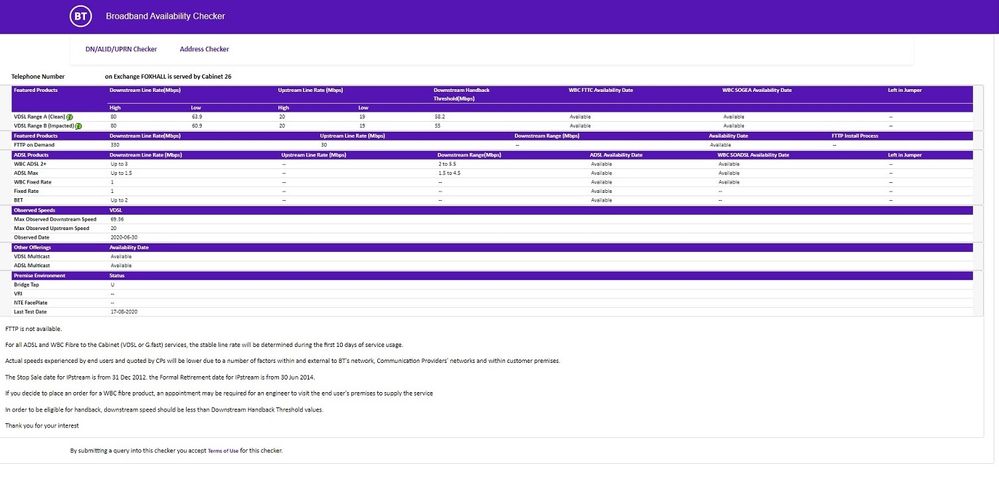999x484 pixels.
Task: Click the Premise Environment section header
Action: click(x=40, y=275)
